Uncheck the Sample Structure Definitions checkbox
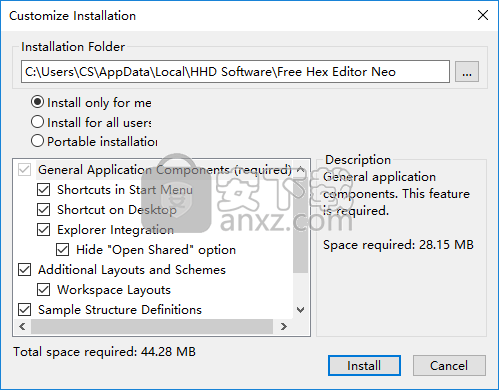 (24, 310)
